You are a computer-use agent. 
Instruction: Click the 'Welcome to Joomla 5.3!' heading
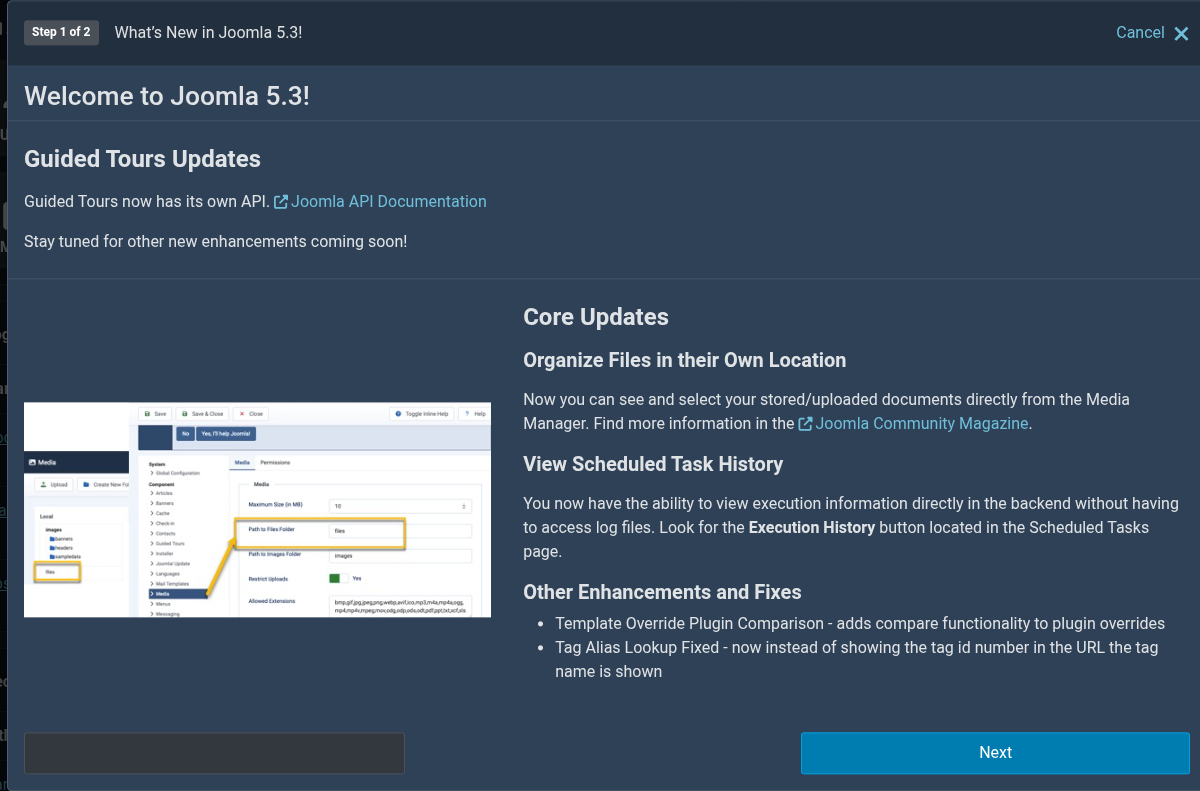pos(167,96)
